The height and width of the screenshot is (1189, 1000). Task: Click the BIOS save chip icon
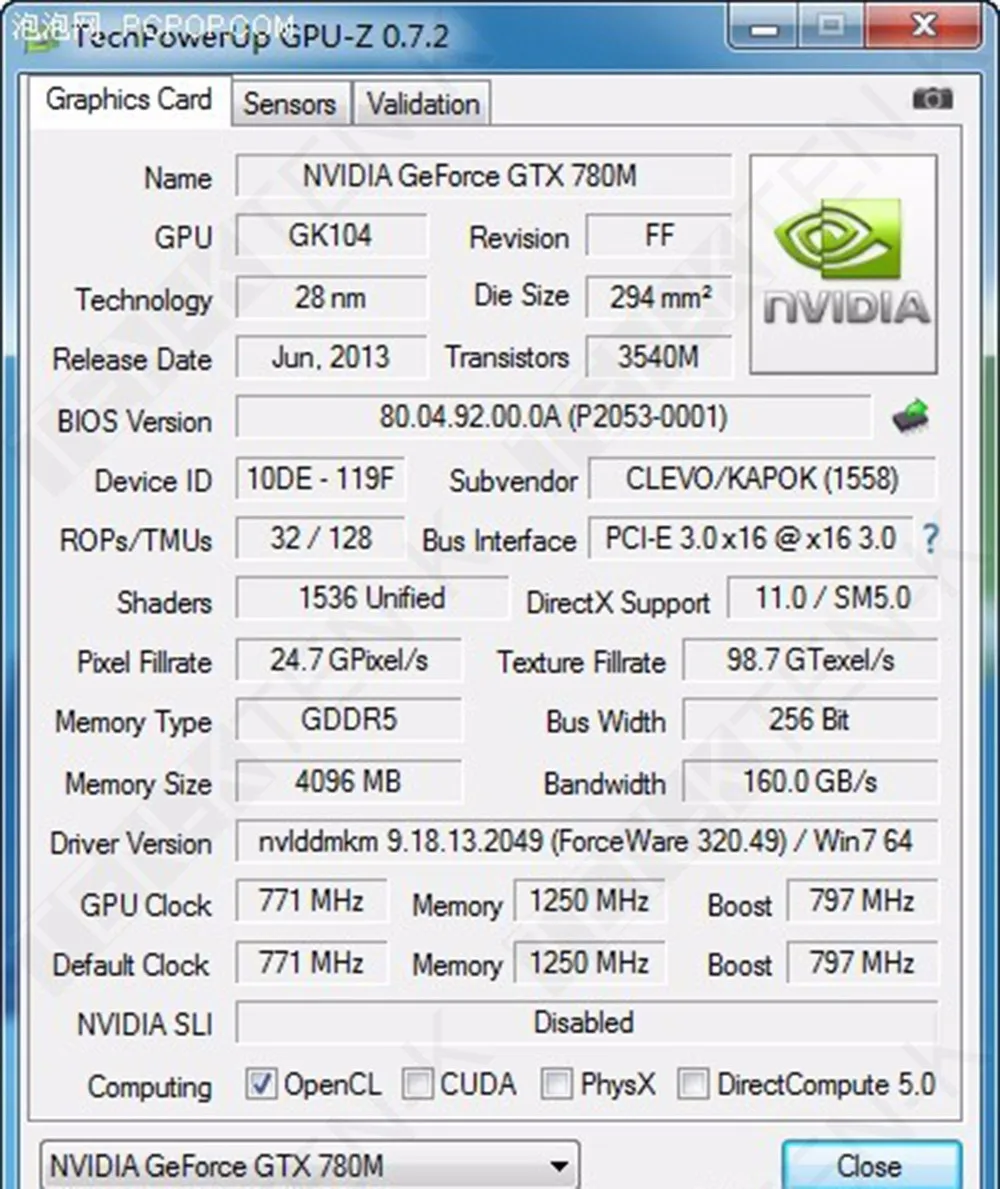click(911, 416)
